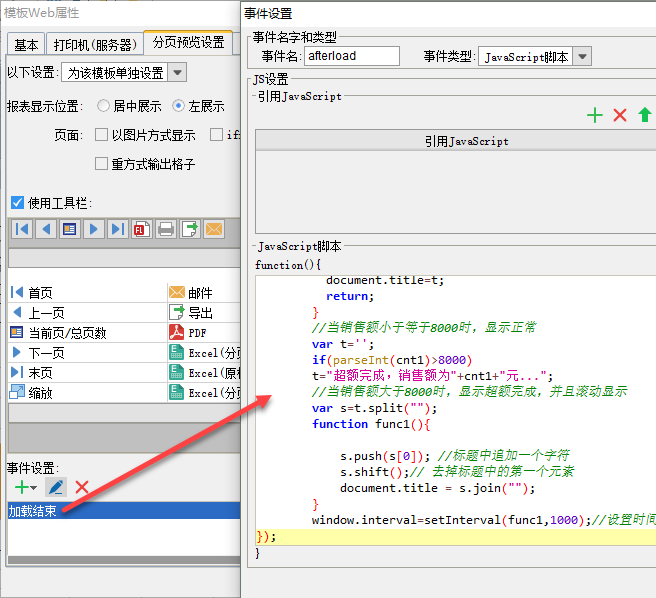This screenshot has width=656, height=598.
Task: Click the red X to delete event
Action: point(82,487)
